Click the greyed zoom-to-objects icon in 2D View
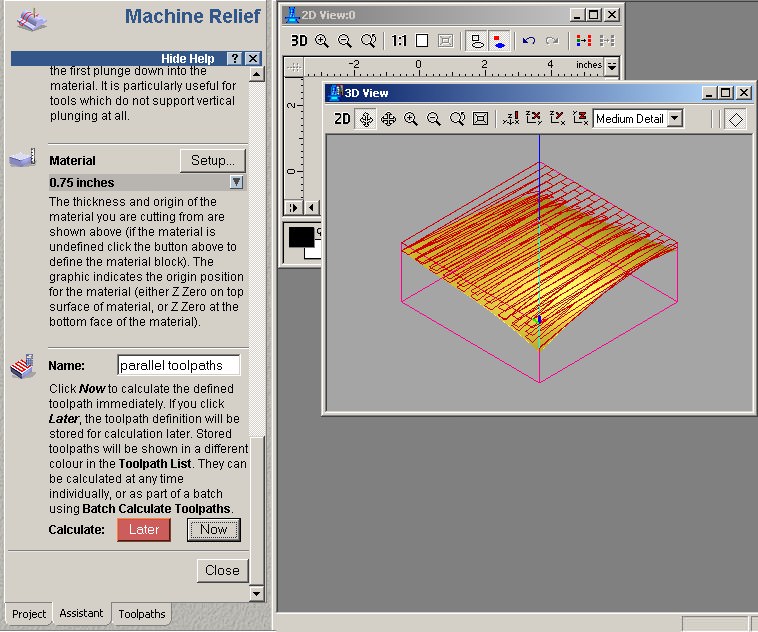Image resolution: width=758 pixels, height=632 pixels. 445,41
